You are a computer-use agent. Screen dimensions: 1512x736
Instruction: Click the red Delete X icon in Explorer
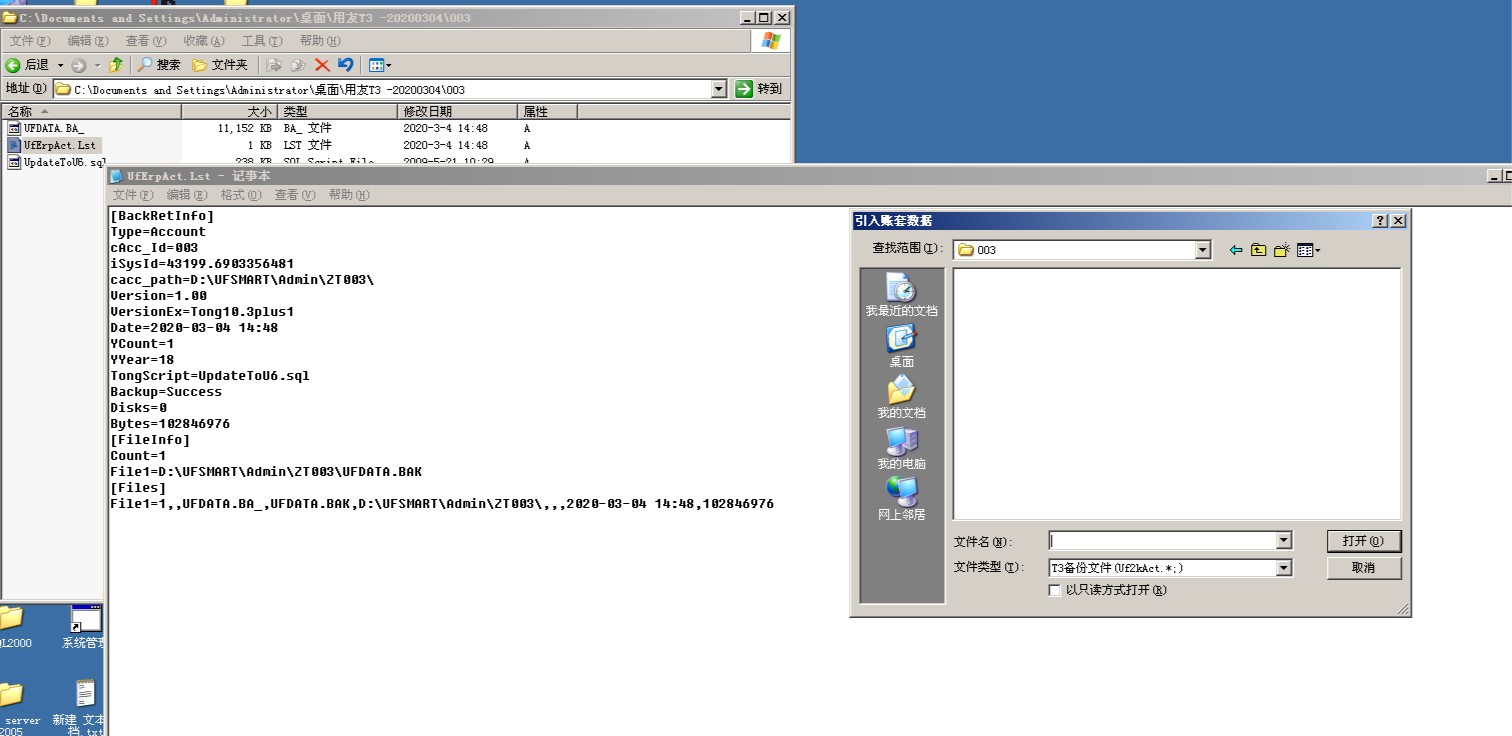[322, 65]
